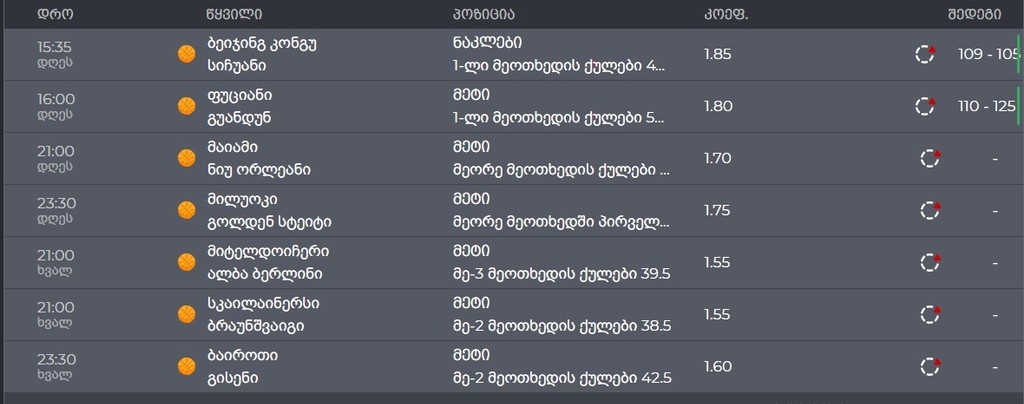This screenshot has width=1024, height=404.
Task: Click status circle in მილუოკი row
Action: point(930,210)
